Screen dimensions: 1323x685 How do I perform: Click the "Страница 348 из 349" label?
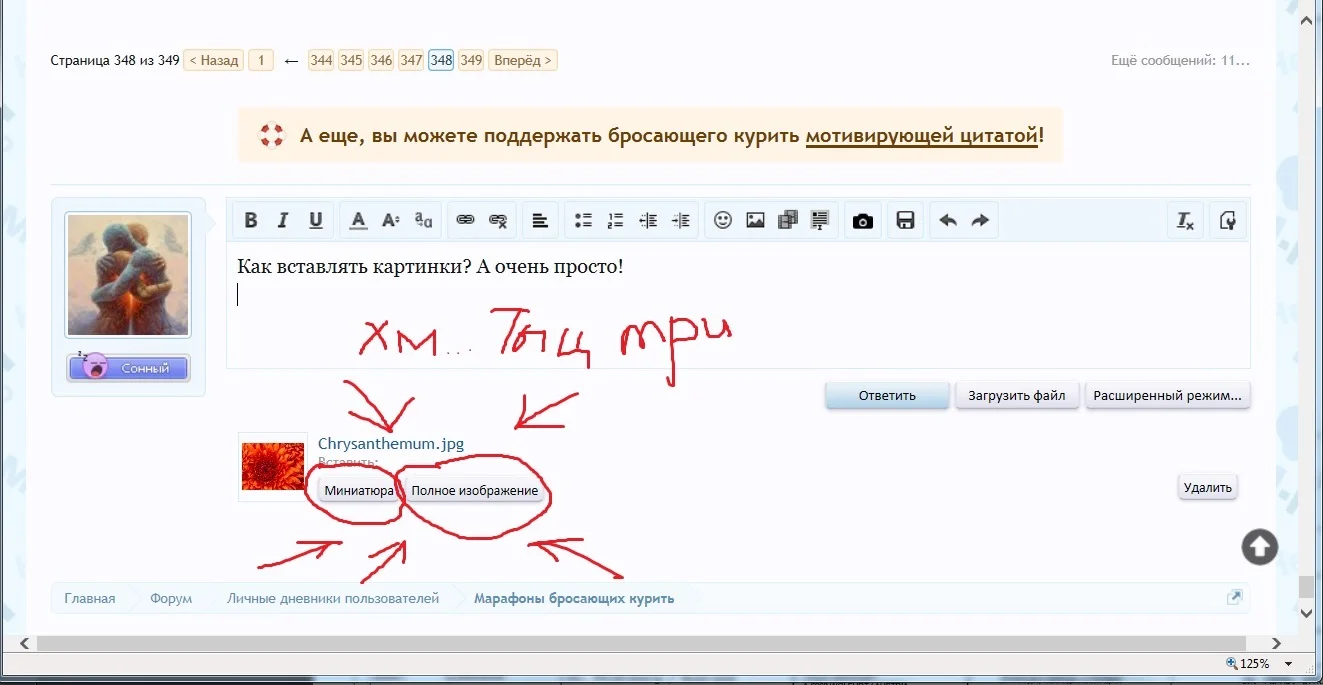[115, 60]
